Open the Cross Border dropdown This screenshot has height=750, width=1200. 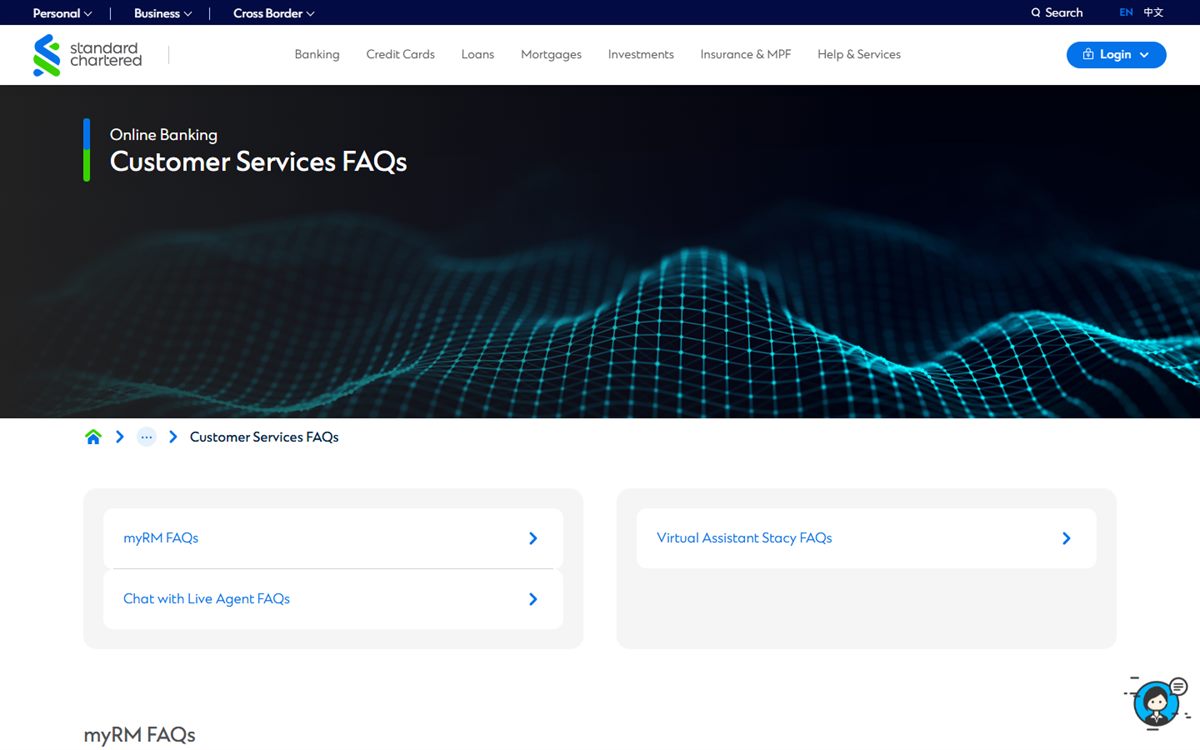pos(274,13)
